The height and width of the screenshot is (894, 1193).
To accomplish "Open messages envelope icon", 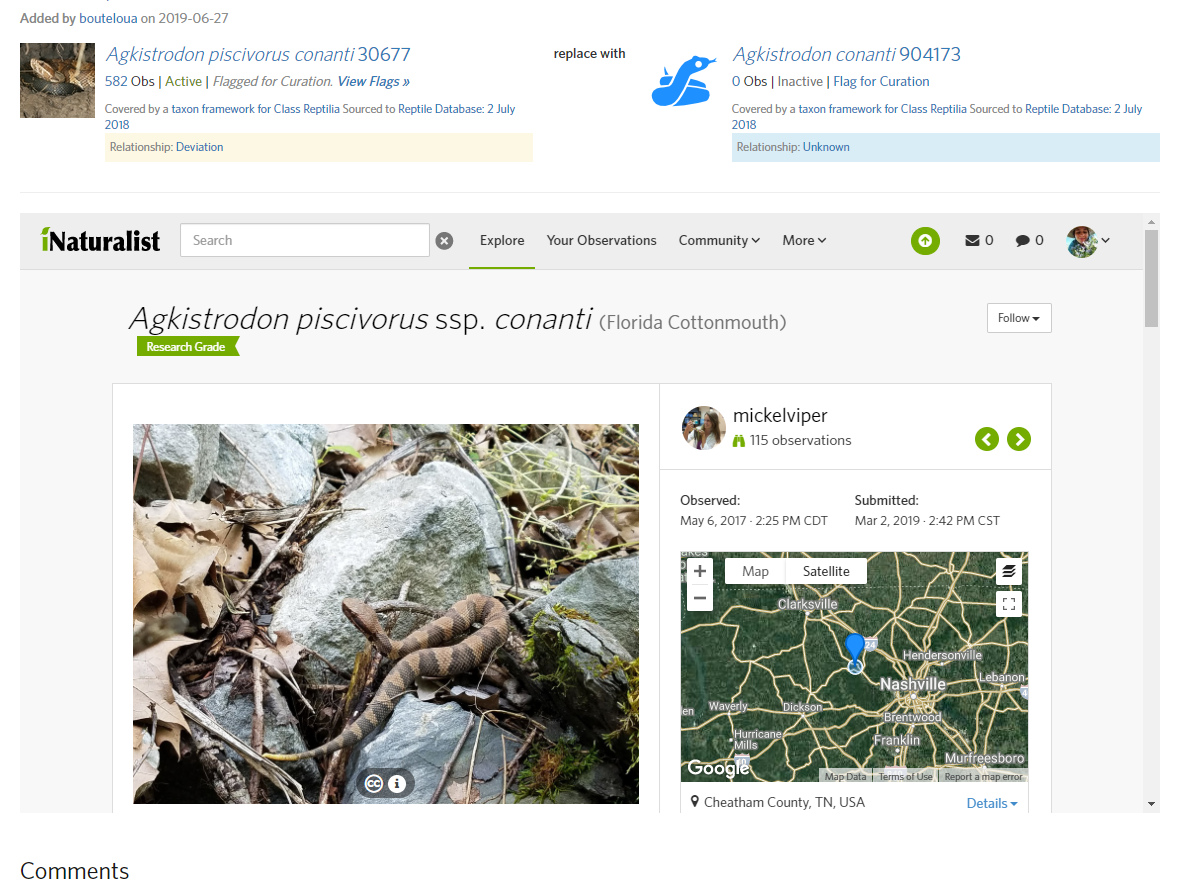I will (x=972, y=240).
